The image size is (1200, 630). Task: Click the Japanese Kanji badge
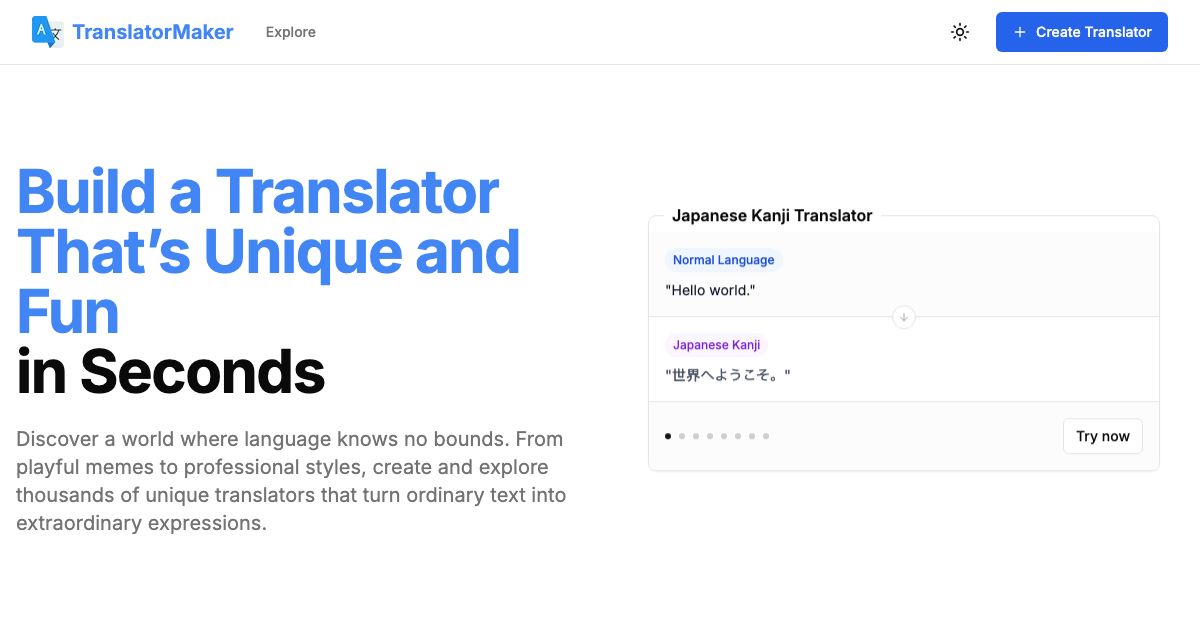click(716, 344)
